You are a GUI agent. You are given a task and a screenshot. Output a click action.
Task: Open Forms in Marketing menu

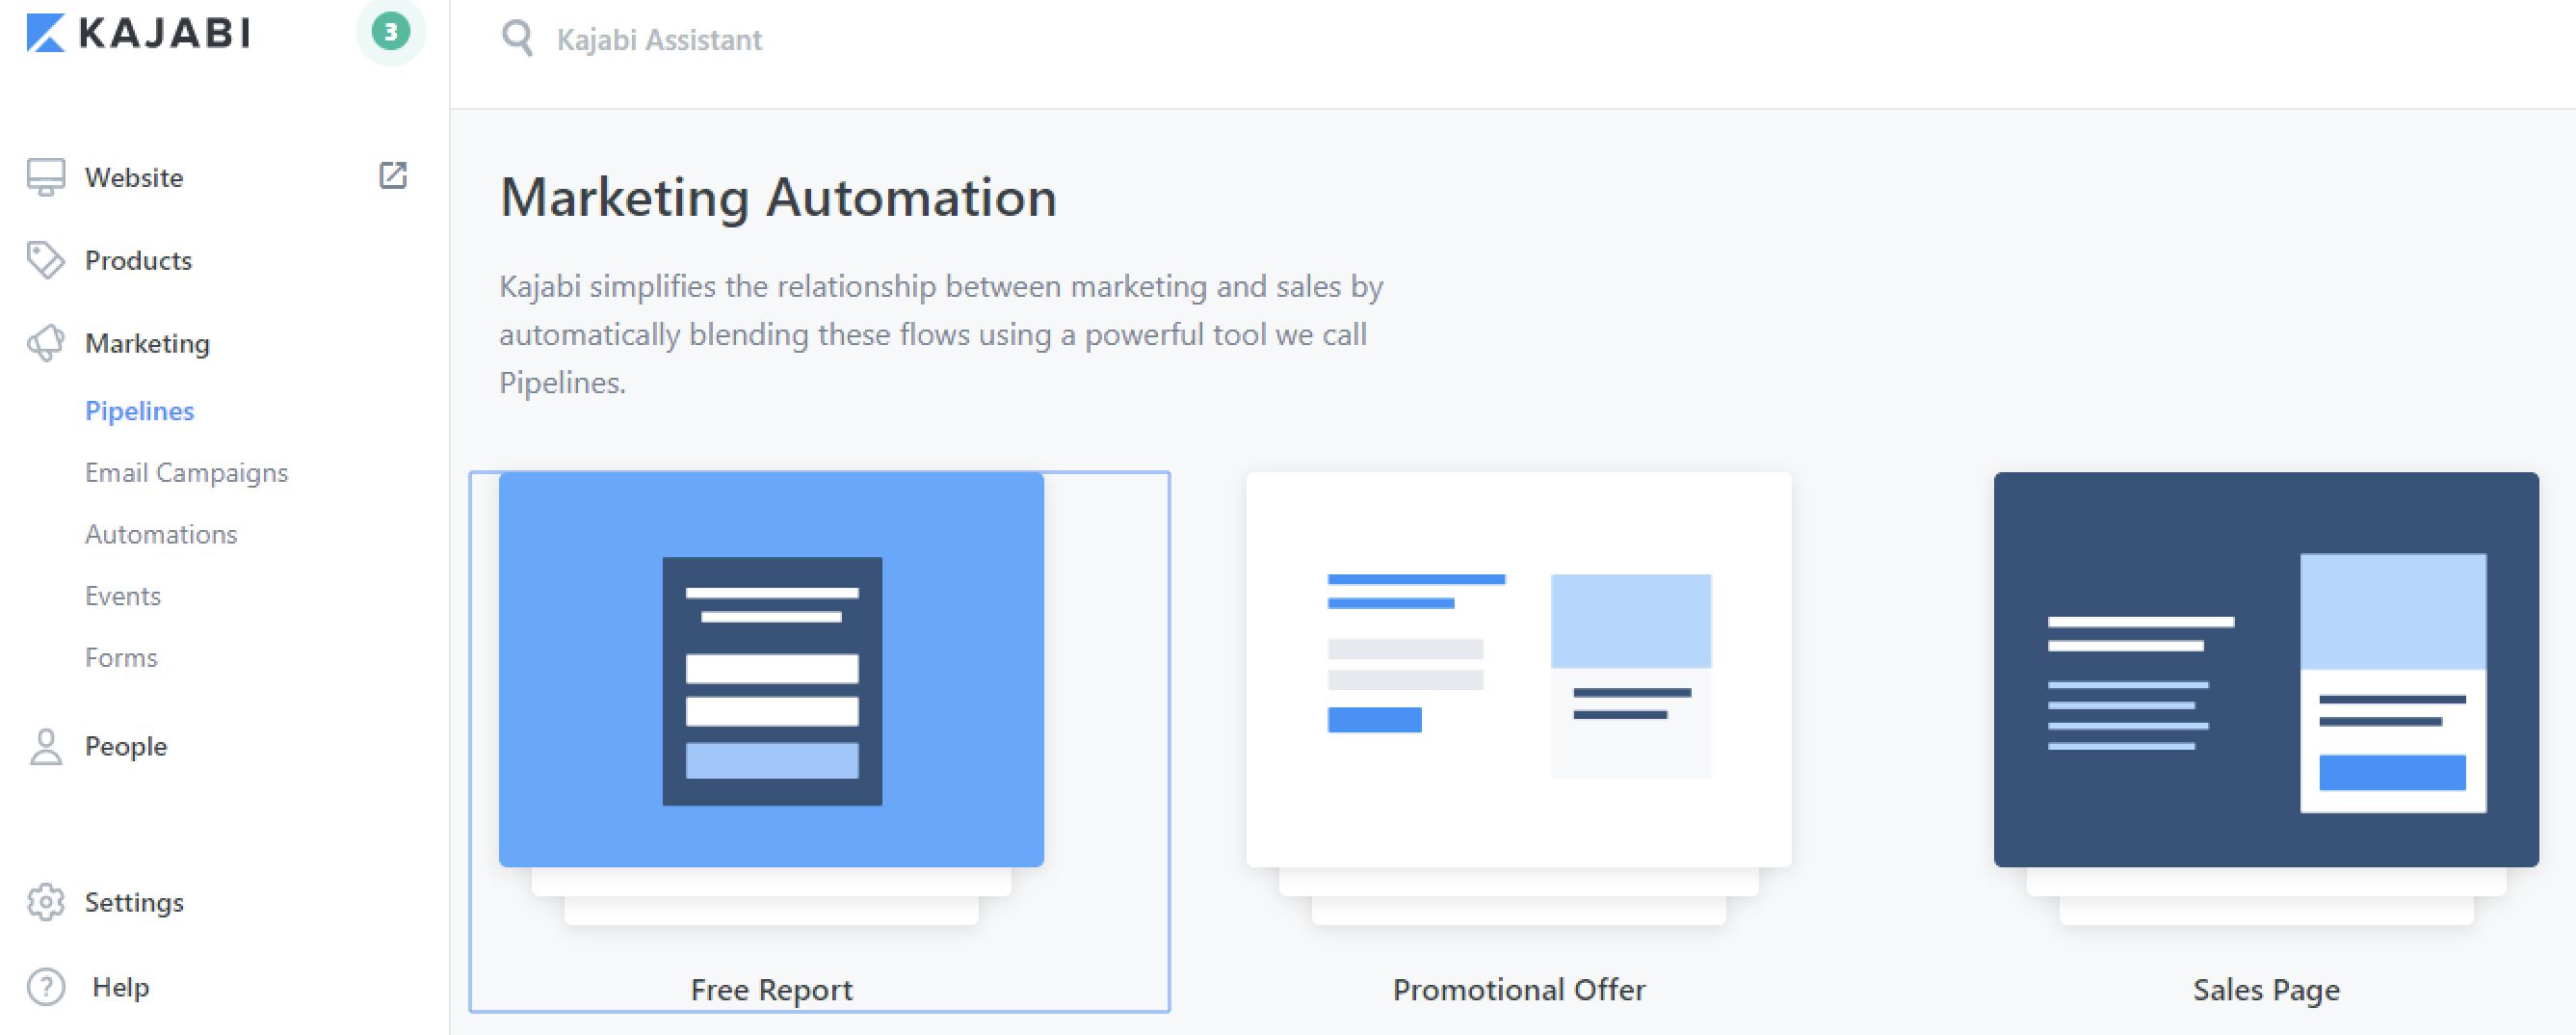pyautogui.click(x=121, y=658)
